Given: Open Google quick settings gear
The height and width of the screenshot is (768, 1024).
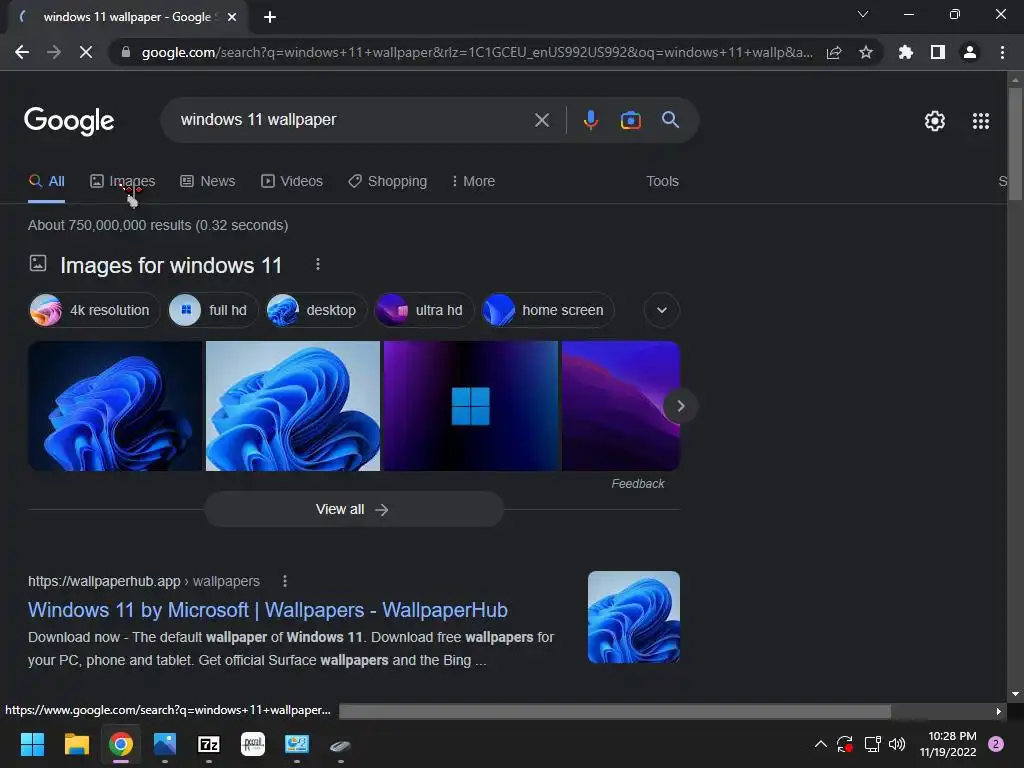Looking at the screenshot, I should (935, 121).
